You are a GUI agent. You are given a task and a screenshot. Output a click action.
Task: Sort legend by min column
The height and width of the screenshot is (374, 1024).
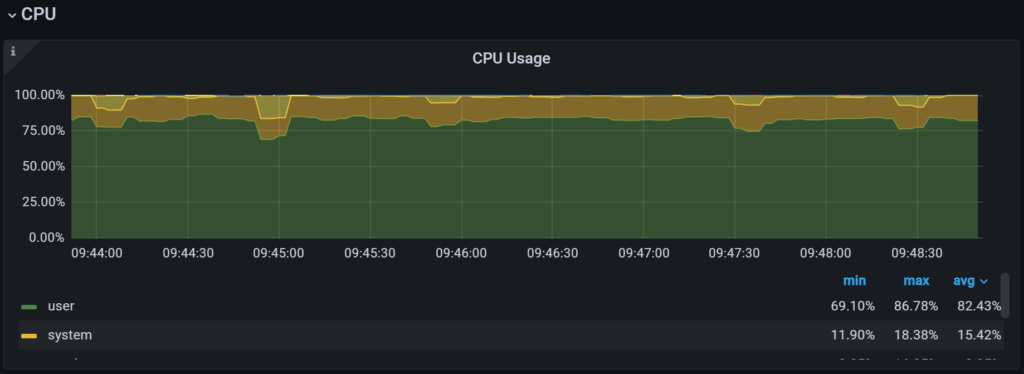[x=854, y=281]
